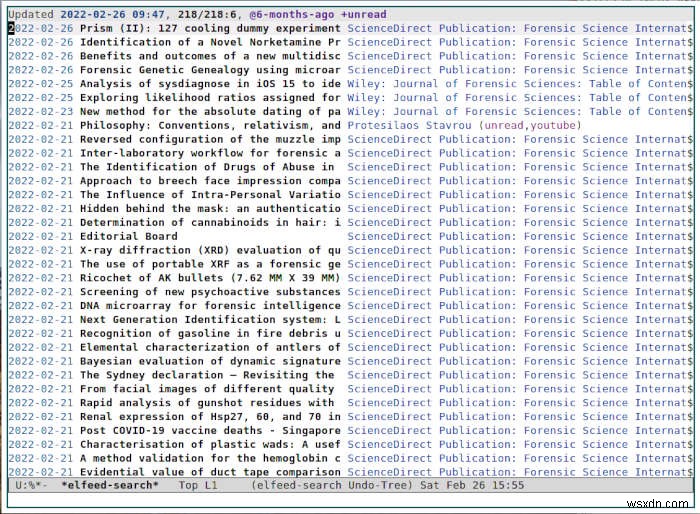Select 'The use of portable XRF' entry

(210, 264)
